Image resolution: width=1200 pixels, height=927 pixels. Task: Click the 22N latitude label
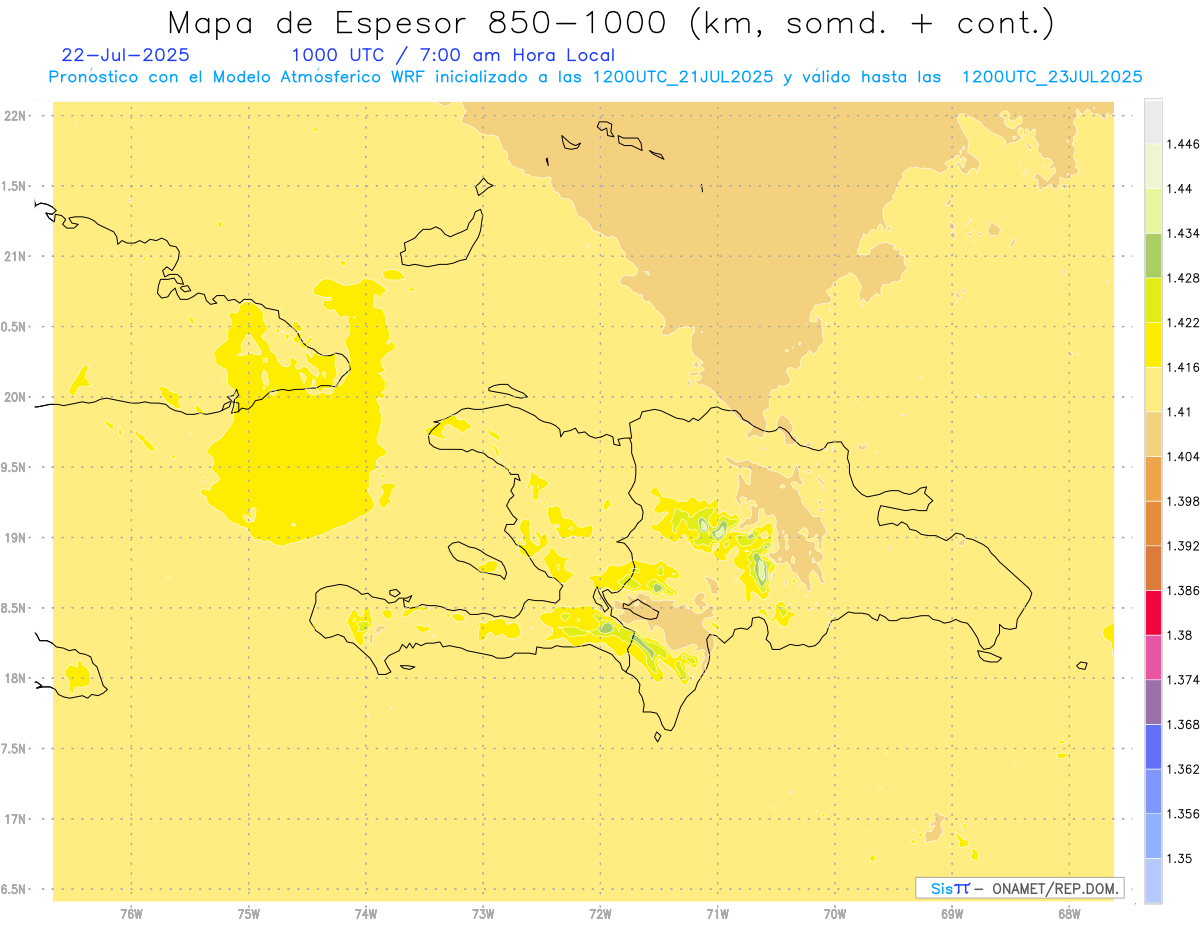click(x=14, y=116)
